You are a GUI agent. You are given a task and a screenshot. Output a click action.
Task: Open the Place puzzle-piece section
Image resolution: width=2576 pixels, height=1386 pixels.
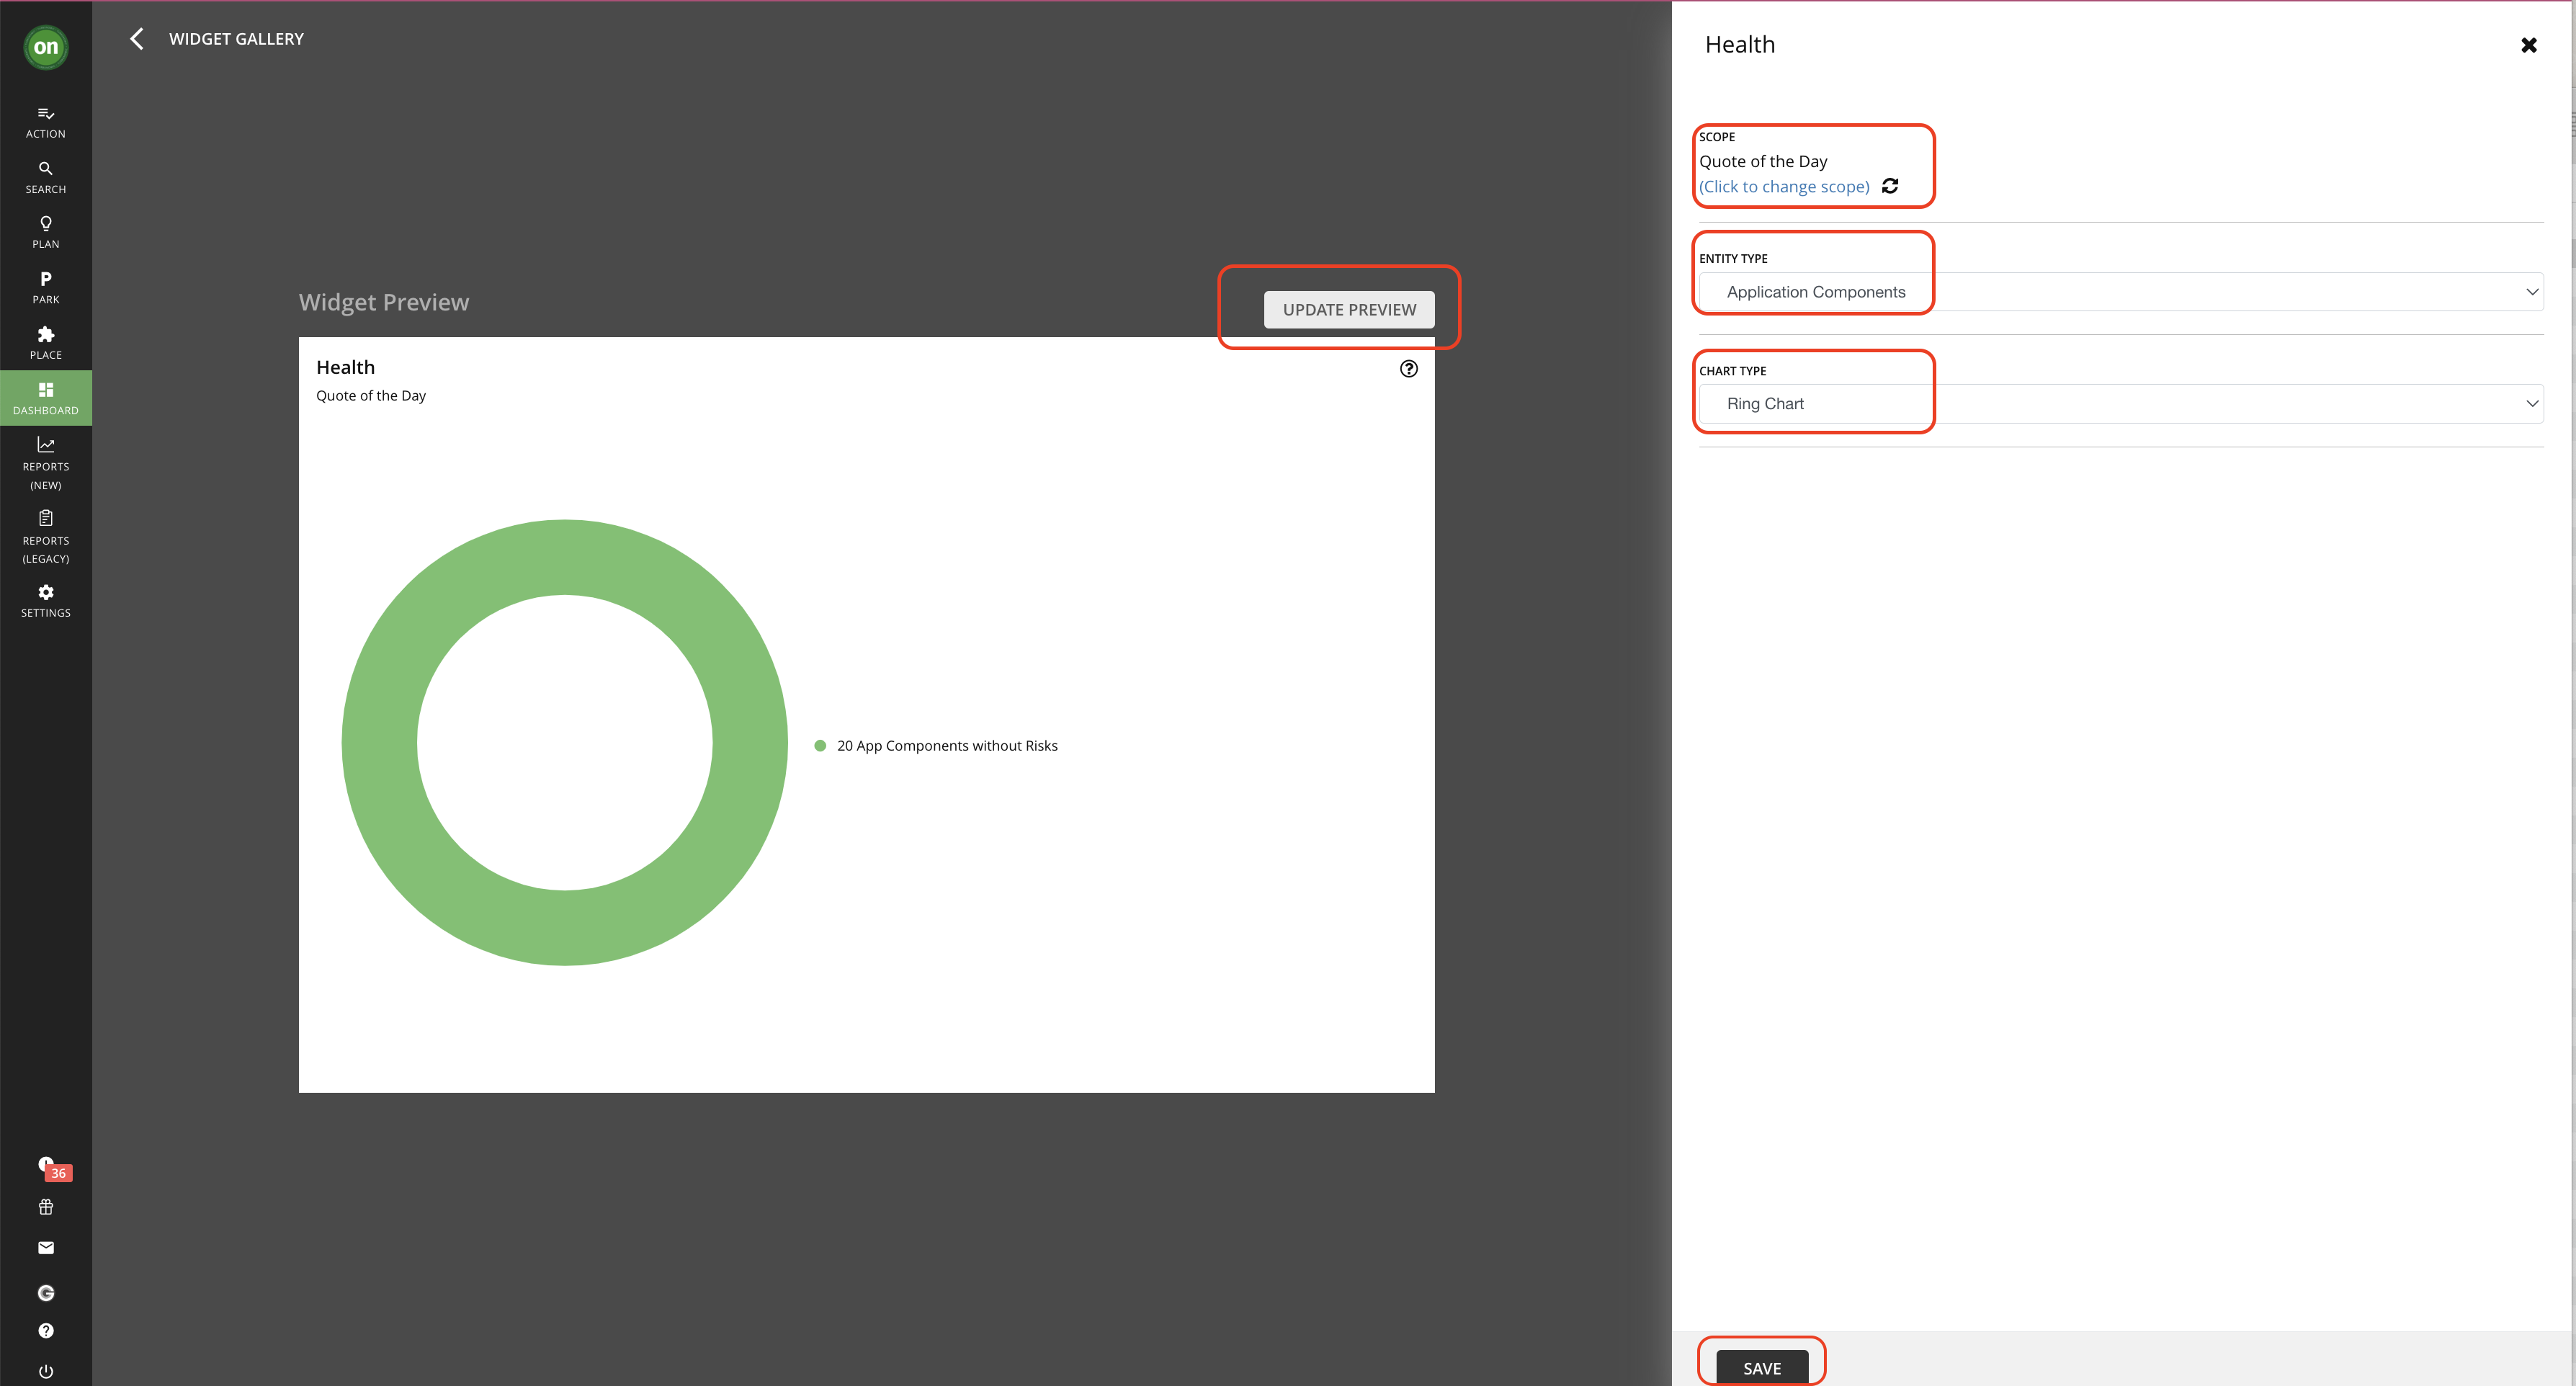pos(45,343)
